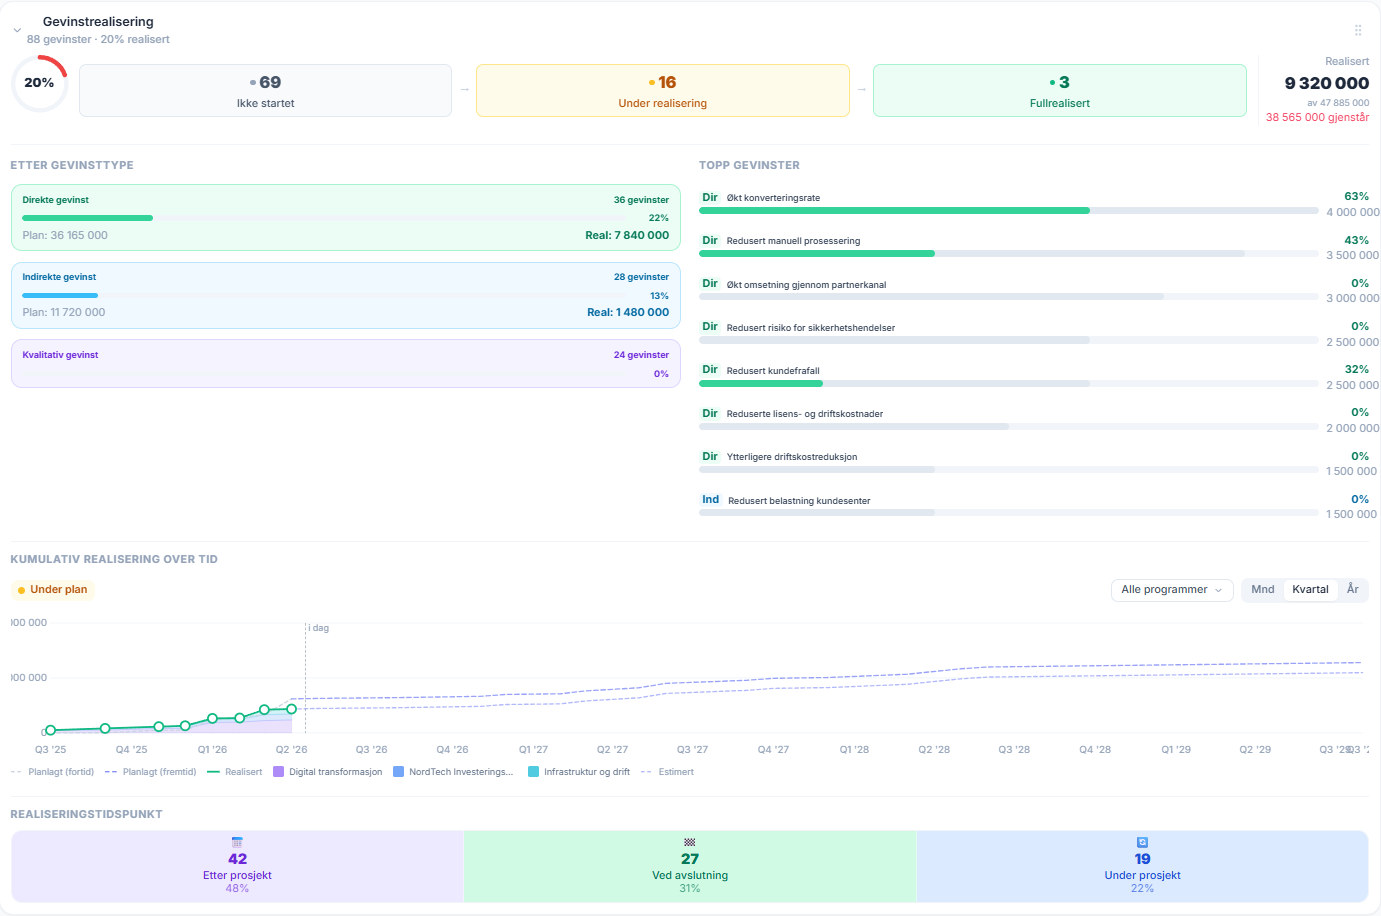
Task: Switch chart granularity to Kvartal
Action: 1310,590
